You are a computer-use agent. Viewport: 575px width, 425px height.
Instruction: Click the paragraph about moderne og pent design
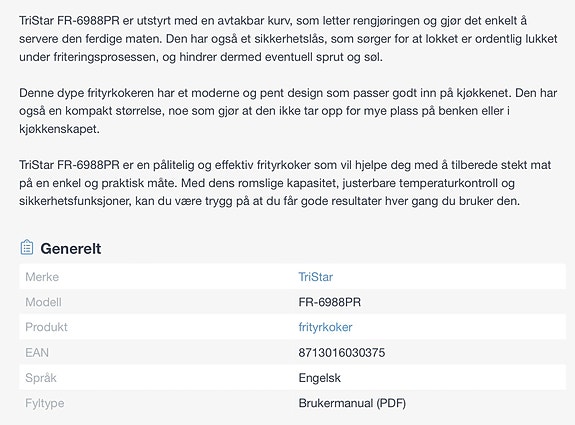[x=288, y=111]
